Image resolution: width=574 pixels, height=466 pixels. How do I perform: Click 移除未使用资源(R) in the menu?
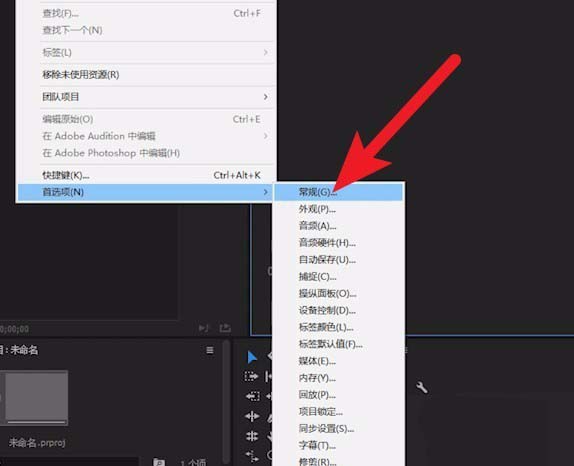[x=157, y=75]
